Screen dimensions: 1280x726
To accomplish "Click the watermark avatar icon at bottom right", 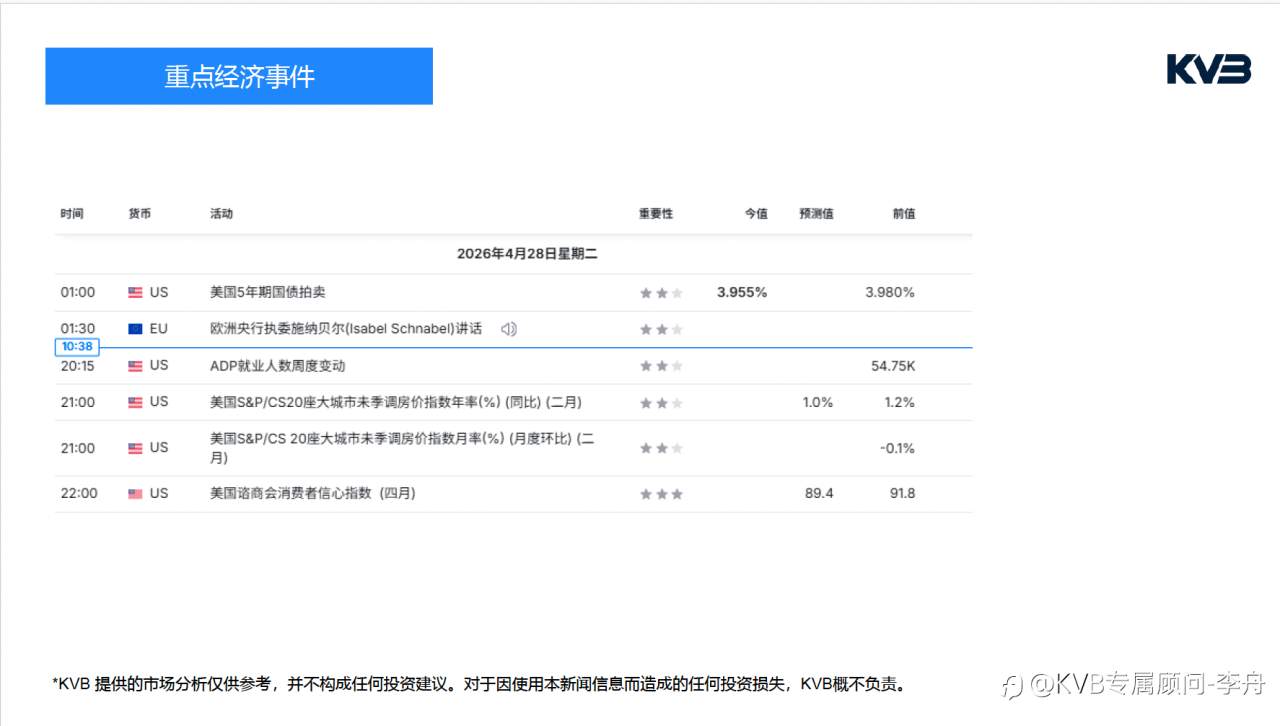I will [1012, 684].
